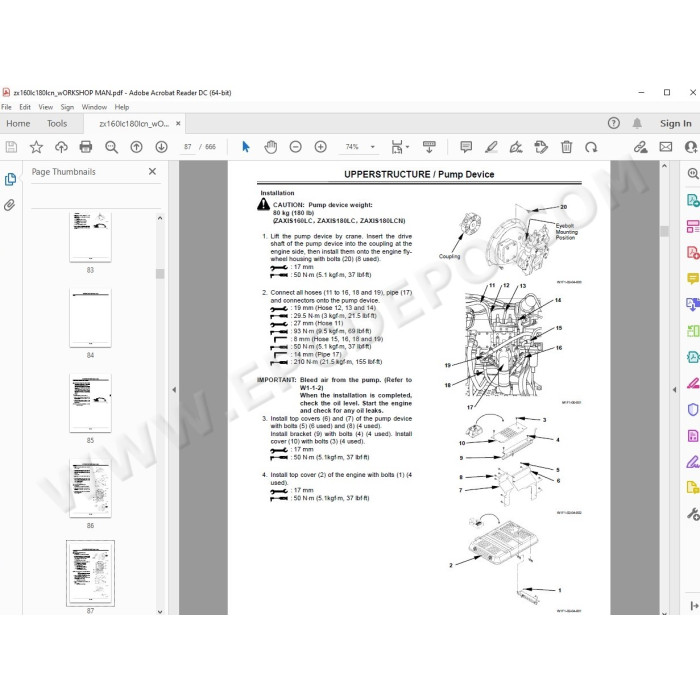The width and height of the screenshot is (700, 700).
Task: Open the zoom level dropdown
Action: (373, 147)
